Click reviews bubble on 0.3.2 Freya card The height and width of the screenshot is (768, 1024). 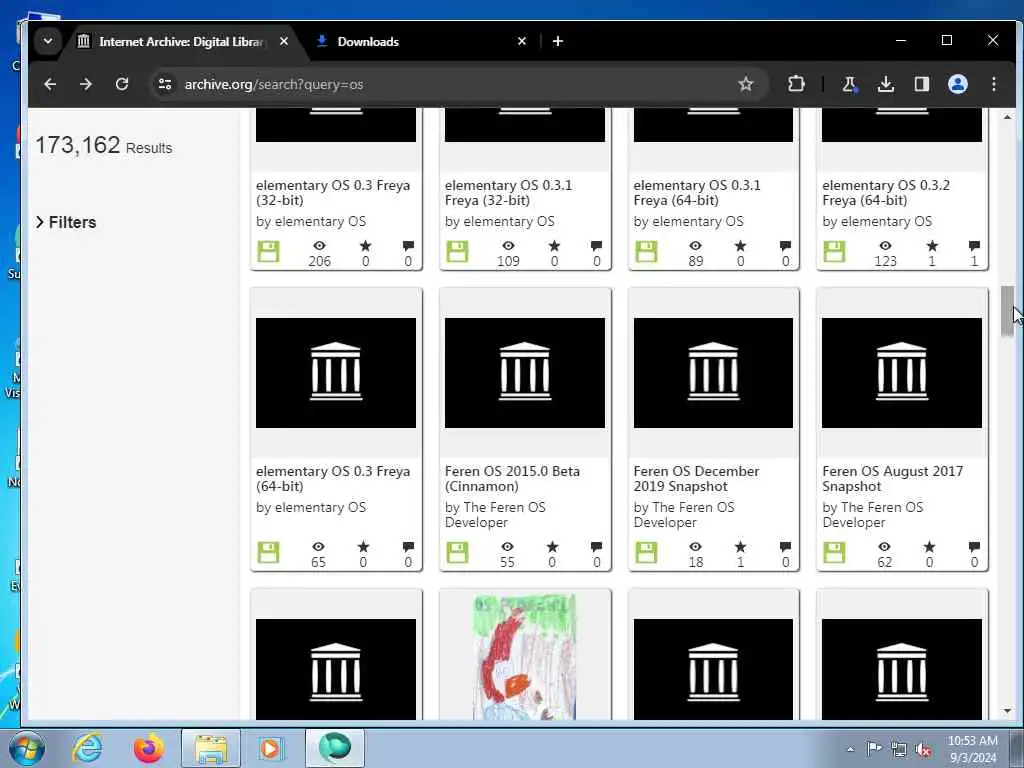(974, 246)
